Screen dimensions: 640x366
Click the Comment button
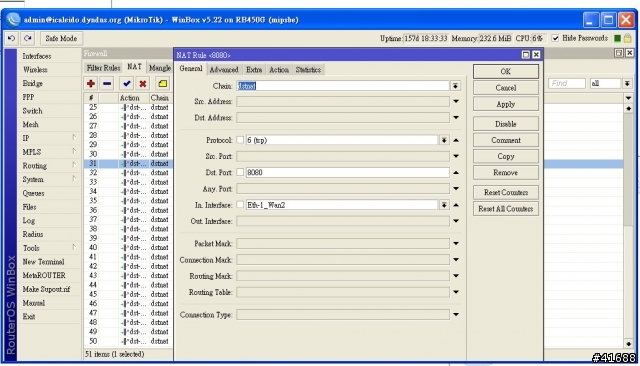pos(506,140)
